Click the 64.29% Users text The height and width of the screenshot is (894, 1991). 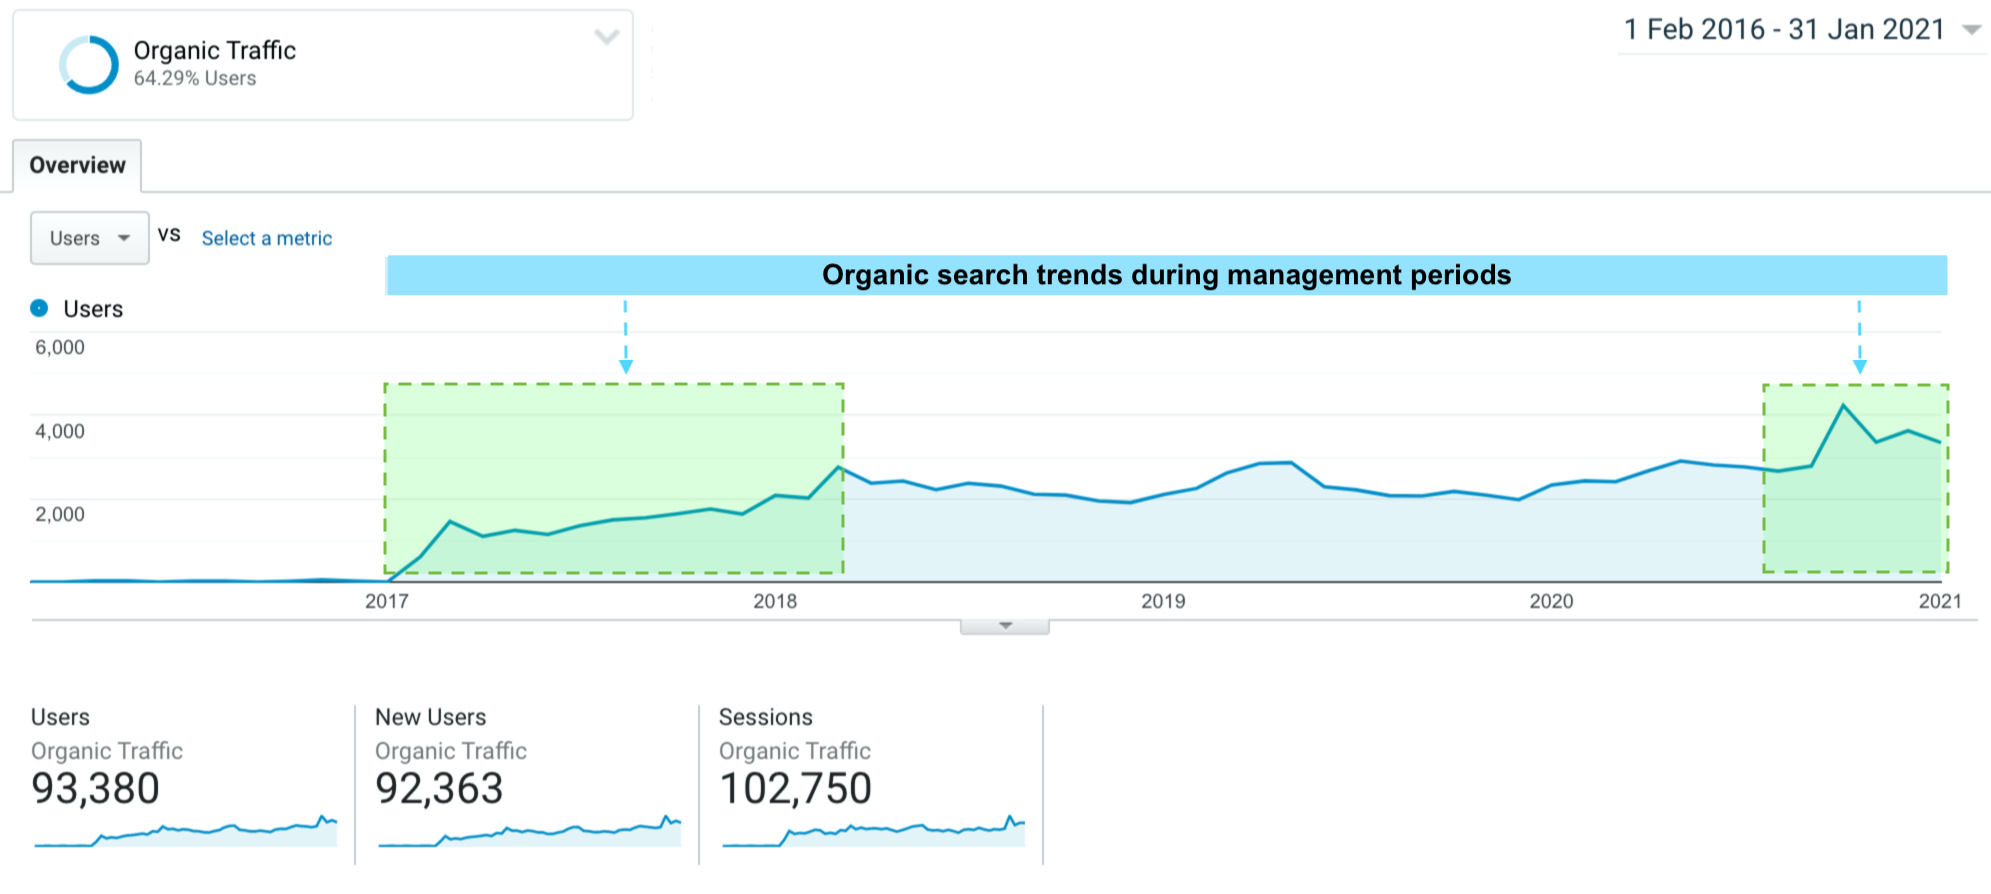pyautogui.click(x=195, y=78)
